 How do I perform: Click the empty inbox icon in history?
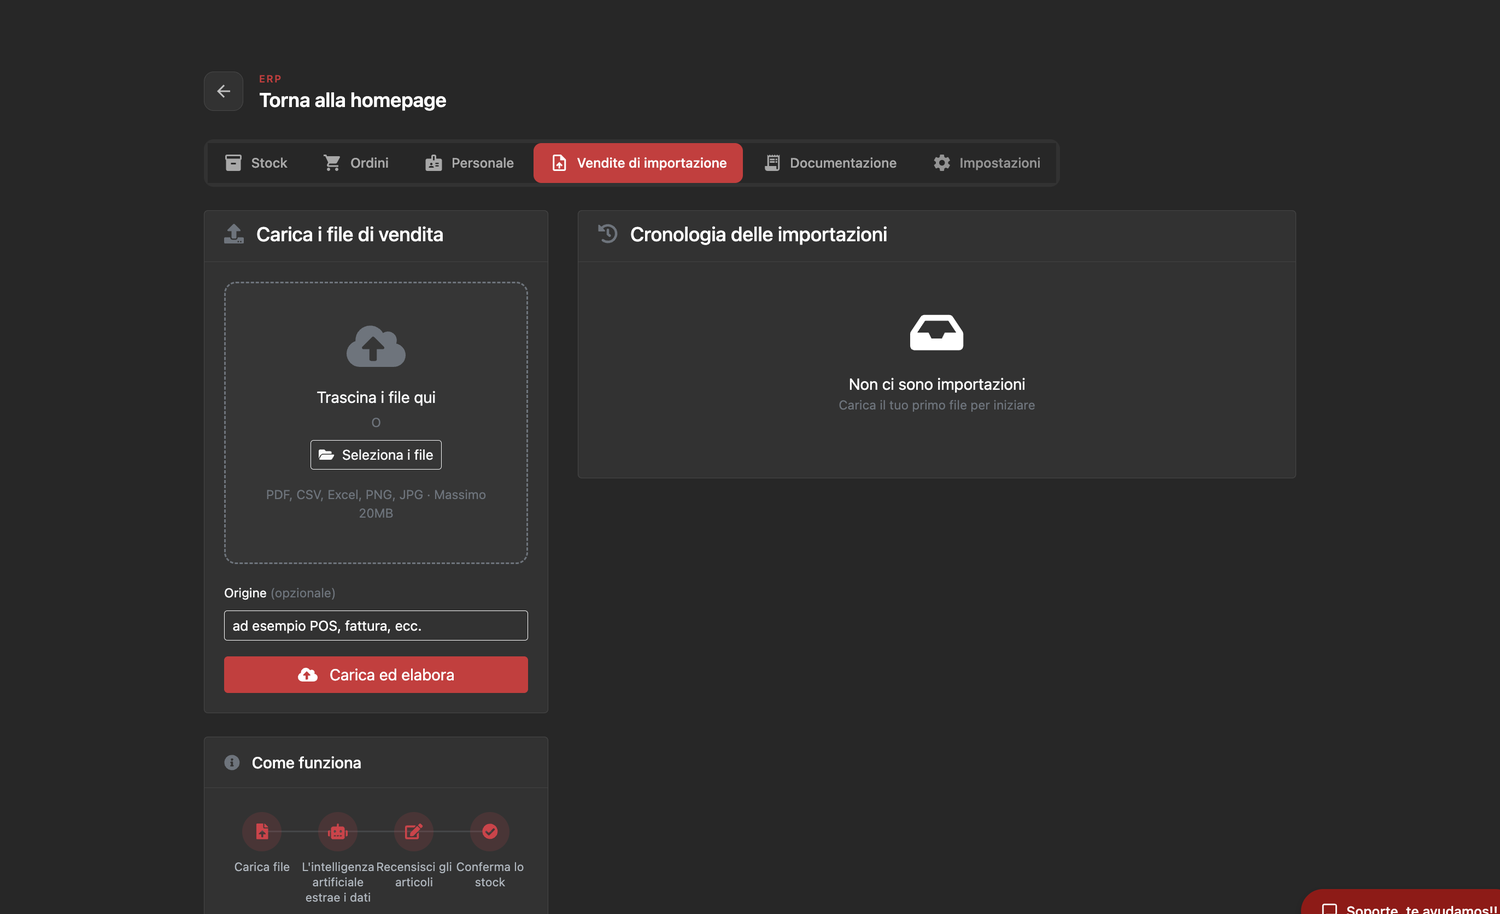(x=937, y=333)
